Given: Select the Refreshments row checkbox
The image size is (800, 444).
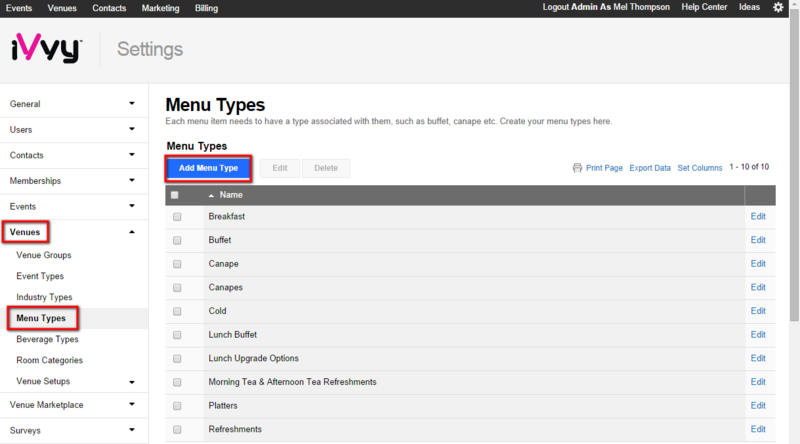Looking at the screenshot, I should pos(177,430).
